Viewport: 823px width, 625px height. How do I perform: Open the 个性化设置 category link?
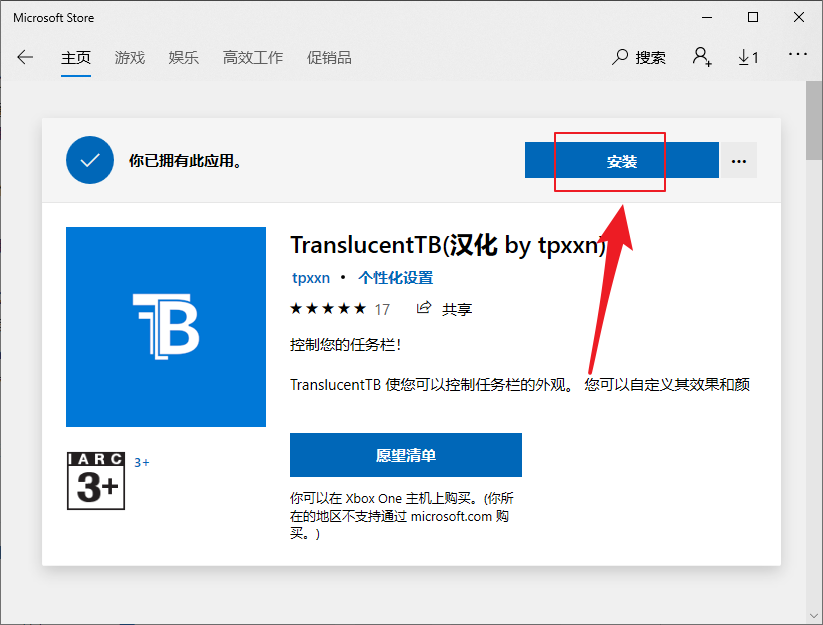(396, 278)
